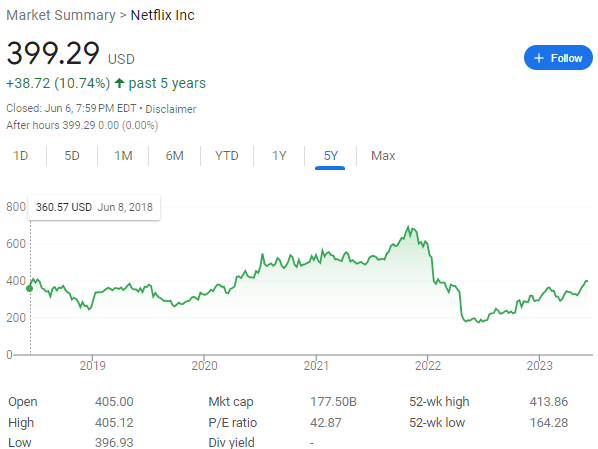Select the 1M range tab

click(123, 156)
